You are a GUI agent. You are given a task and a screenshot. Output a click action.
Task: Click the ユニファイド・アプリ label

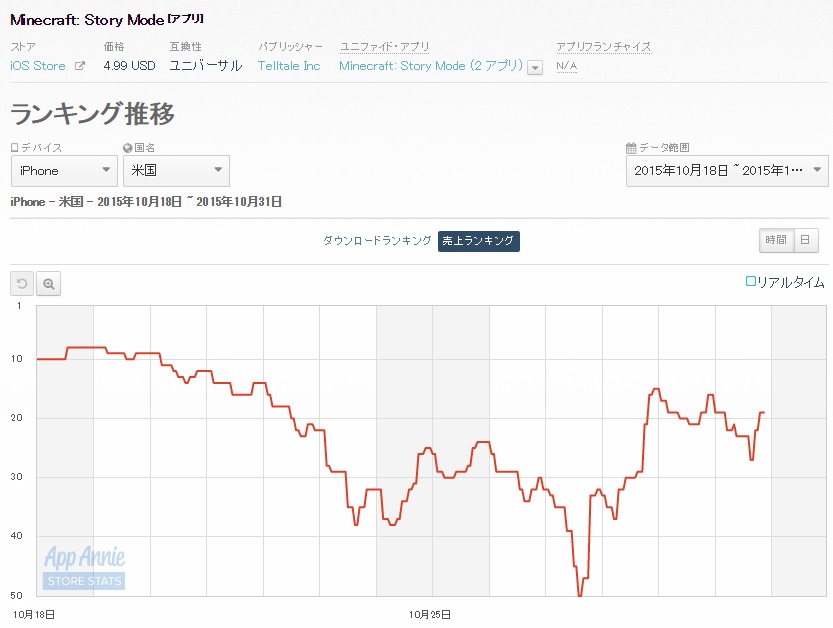[x=385, y=47]
